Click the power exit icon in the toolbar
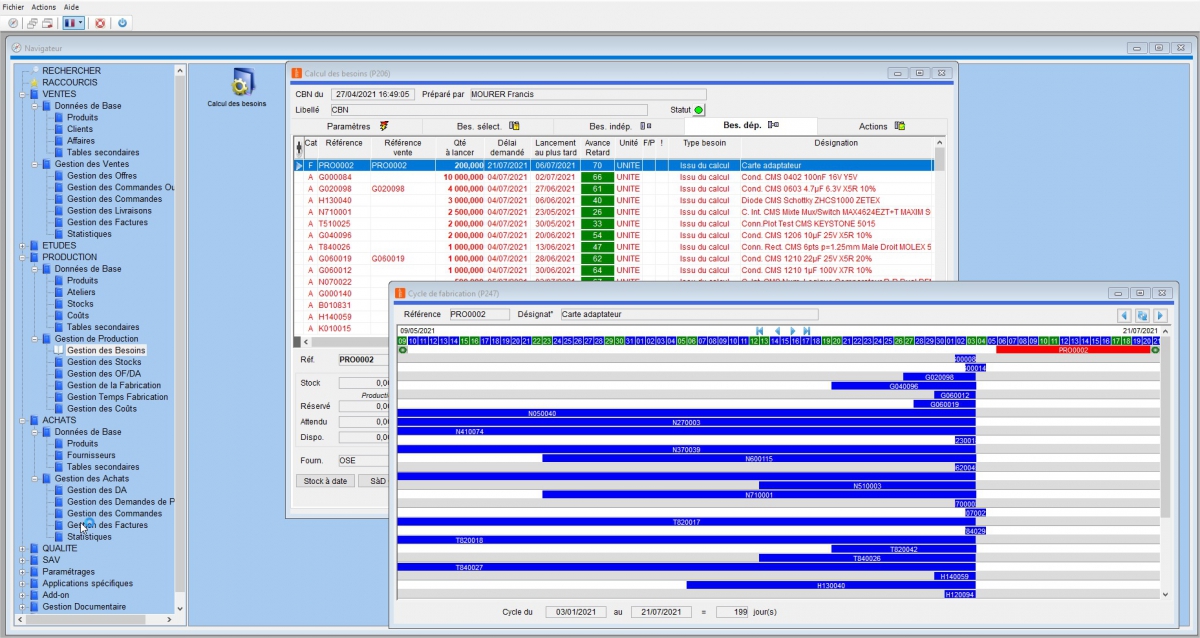The height and width of the screenshot is (638, 1200). point(122,23)
